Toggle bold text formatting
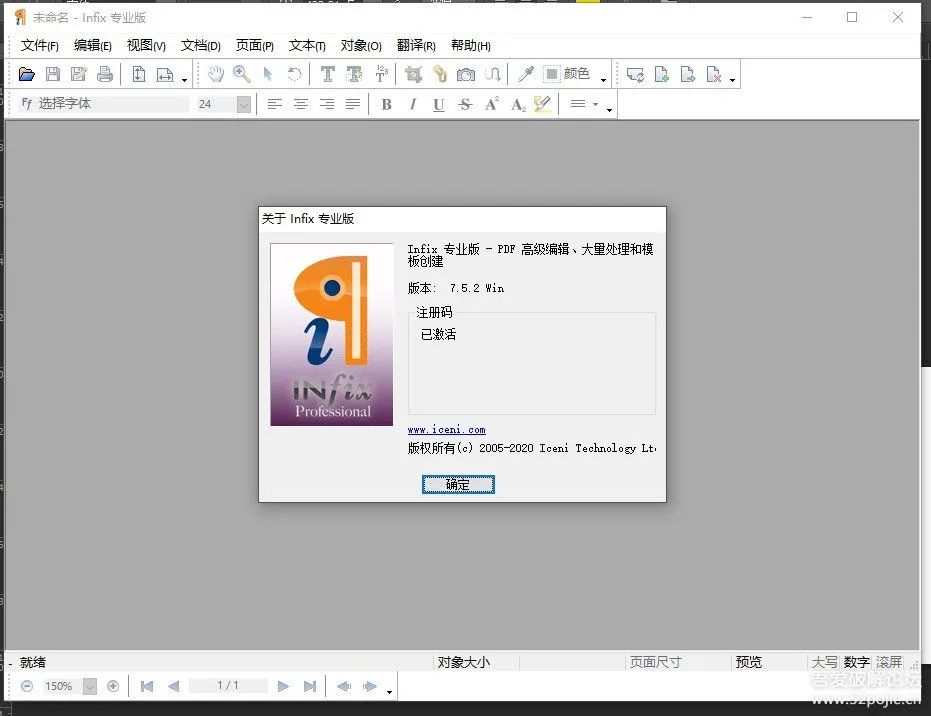 [x=387, y=104]
